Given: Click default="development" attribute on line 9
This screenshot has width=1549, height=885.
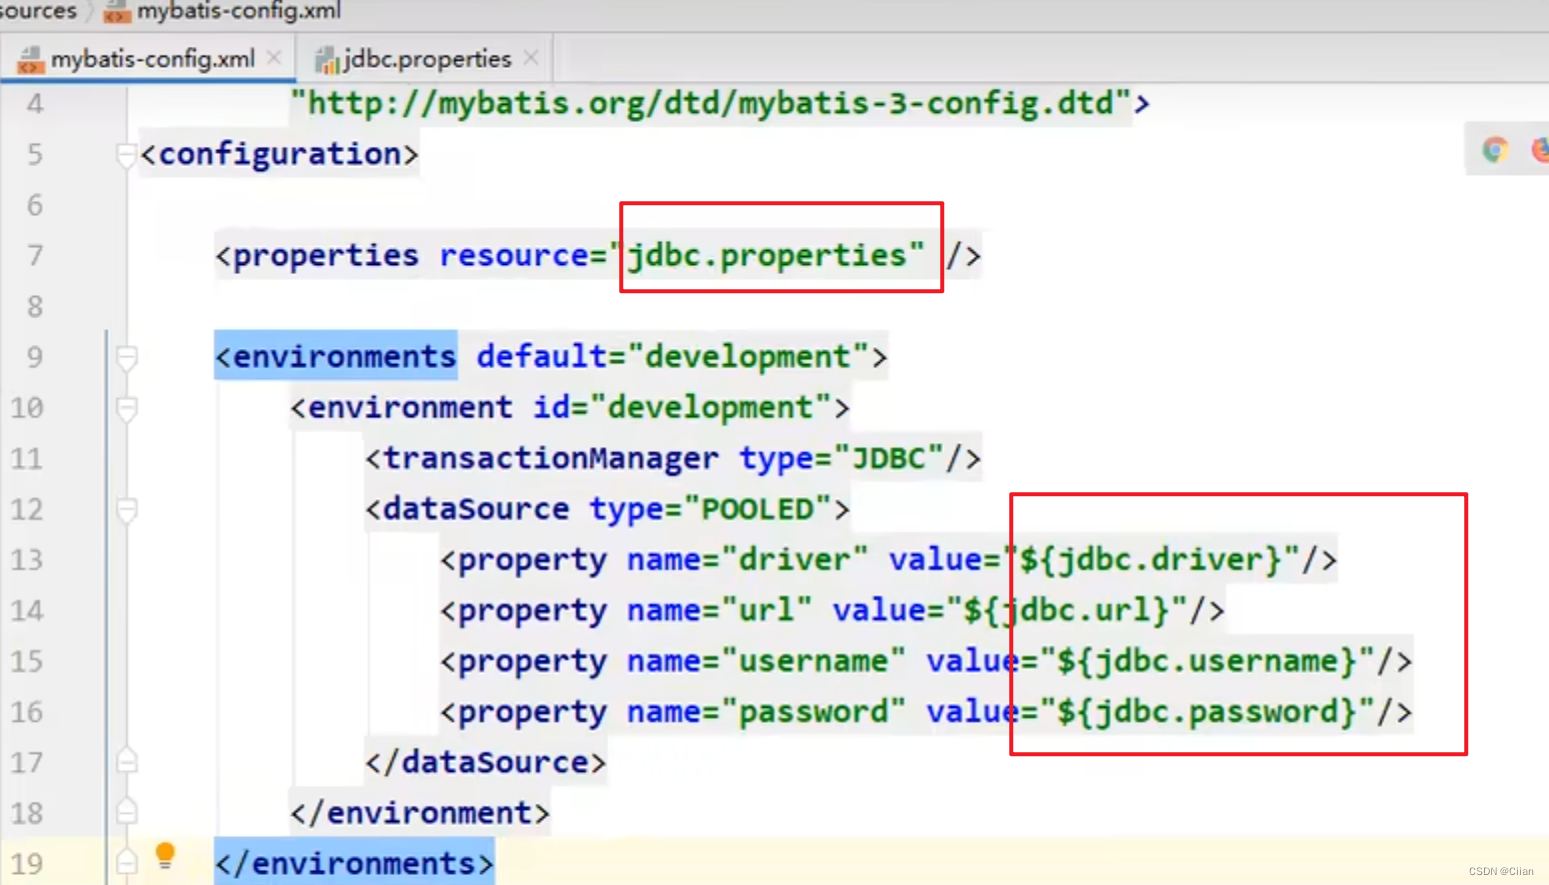Looking at the screenshot, I should coord(673,357).
